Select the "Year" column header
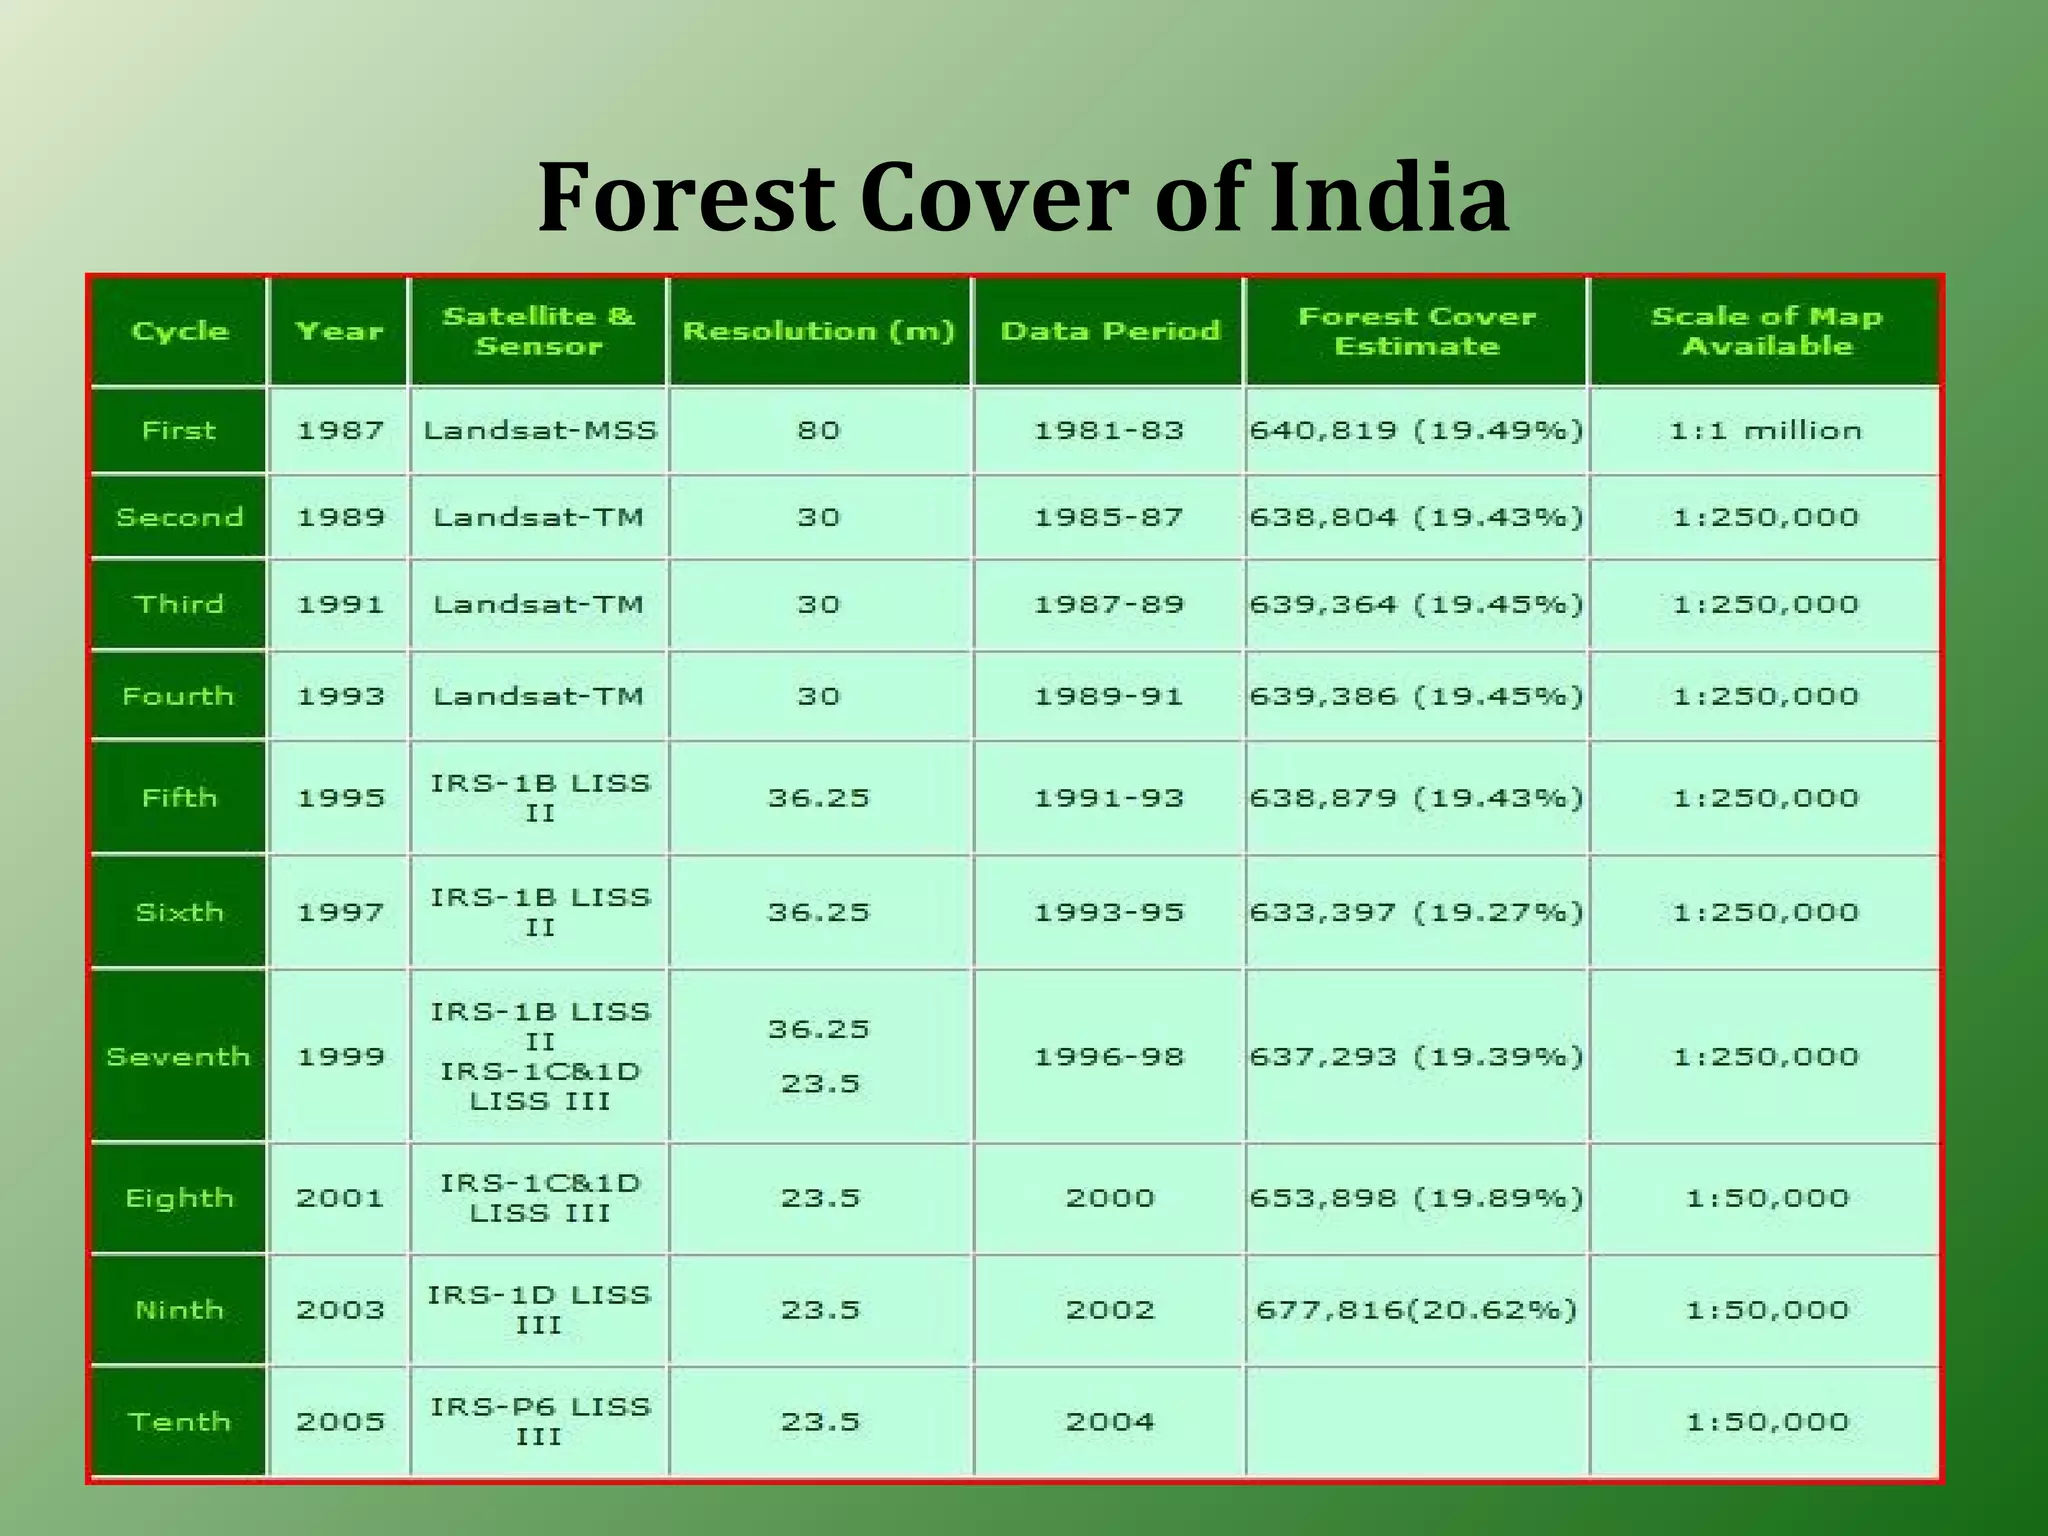This screenshot has width=2048, height=1536. point(339,331)
